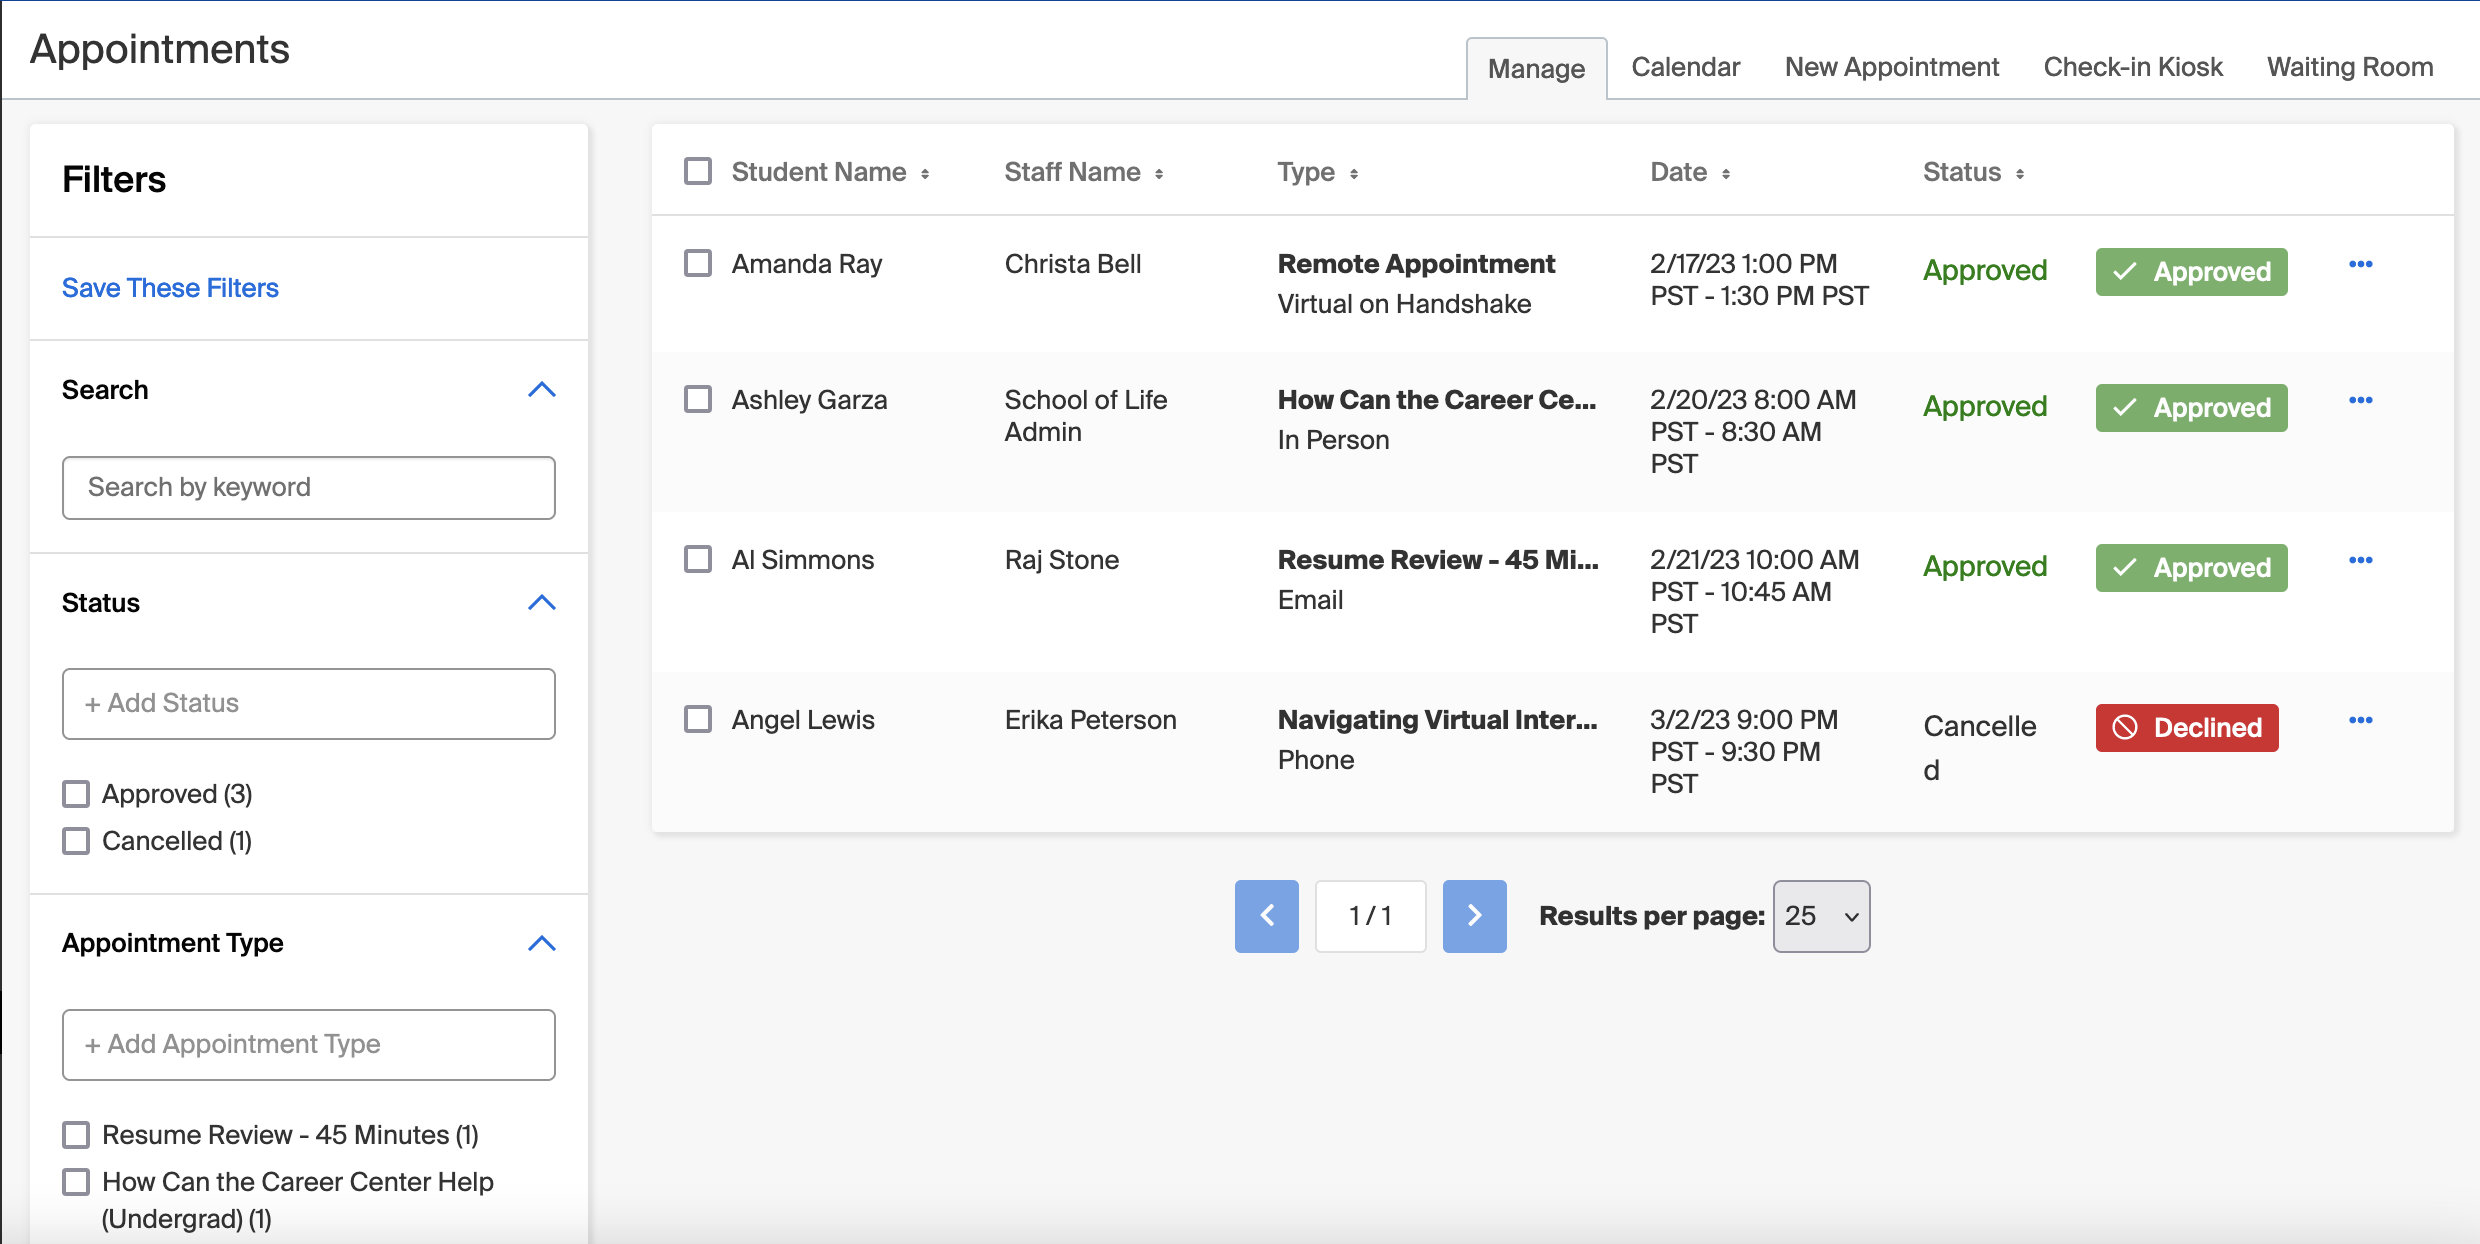Click staff name Erika Peterson
Image resolution: width=2480 pixels, height=1244 pixels.
click(1091, 720)
